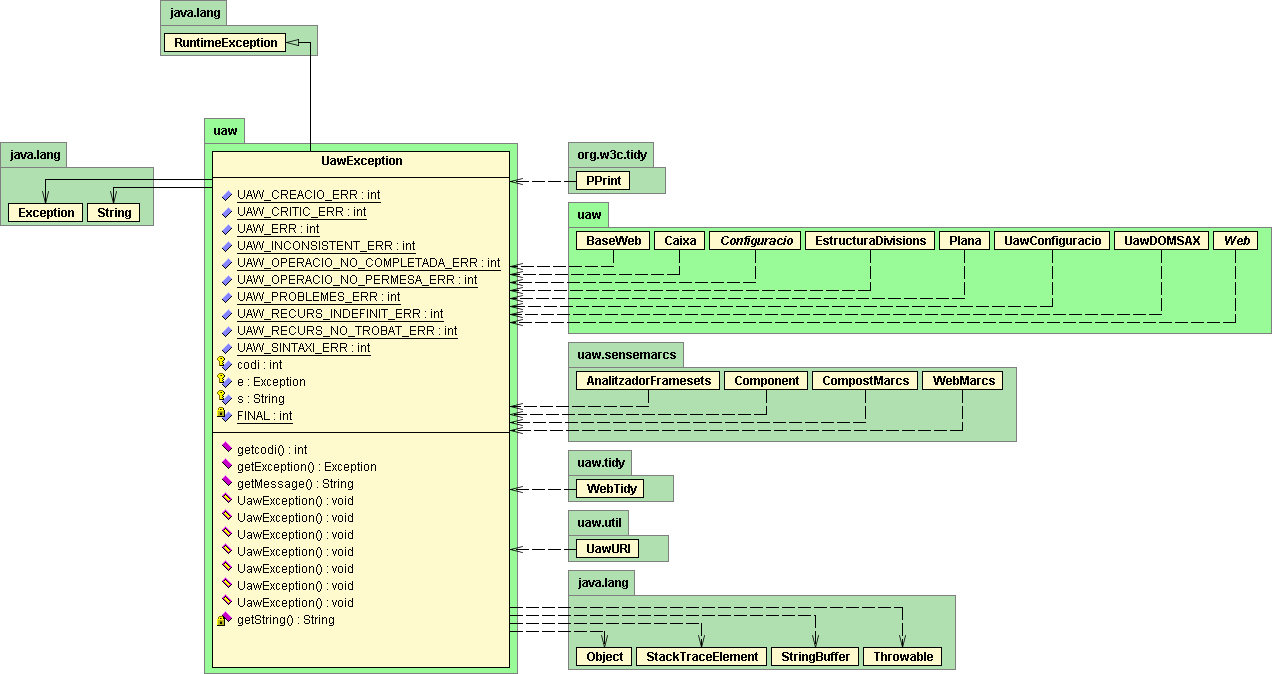This screenshot has height=674, width=1272.
Task: Select the AnalitzadorFramesets class box
Action: click(x=648, y=381)
